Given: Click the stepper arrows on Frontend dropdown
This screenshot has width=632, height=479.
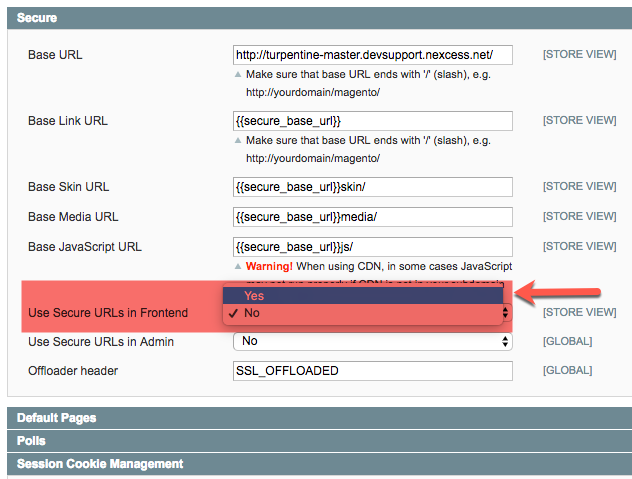Looking at the screenshot, I should pos(506,313).
